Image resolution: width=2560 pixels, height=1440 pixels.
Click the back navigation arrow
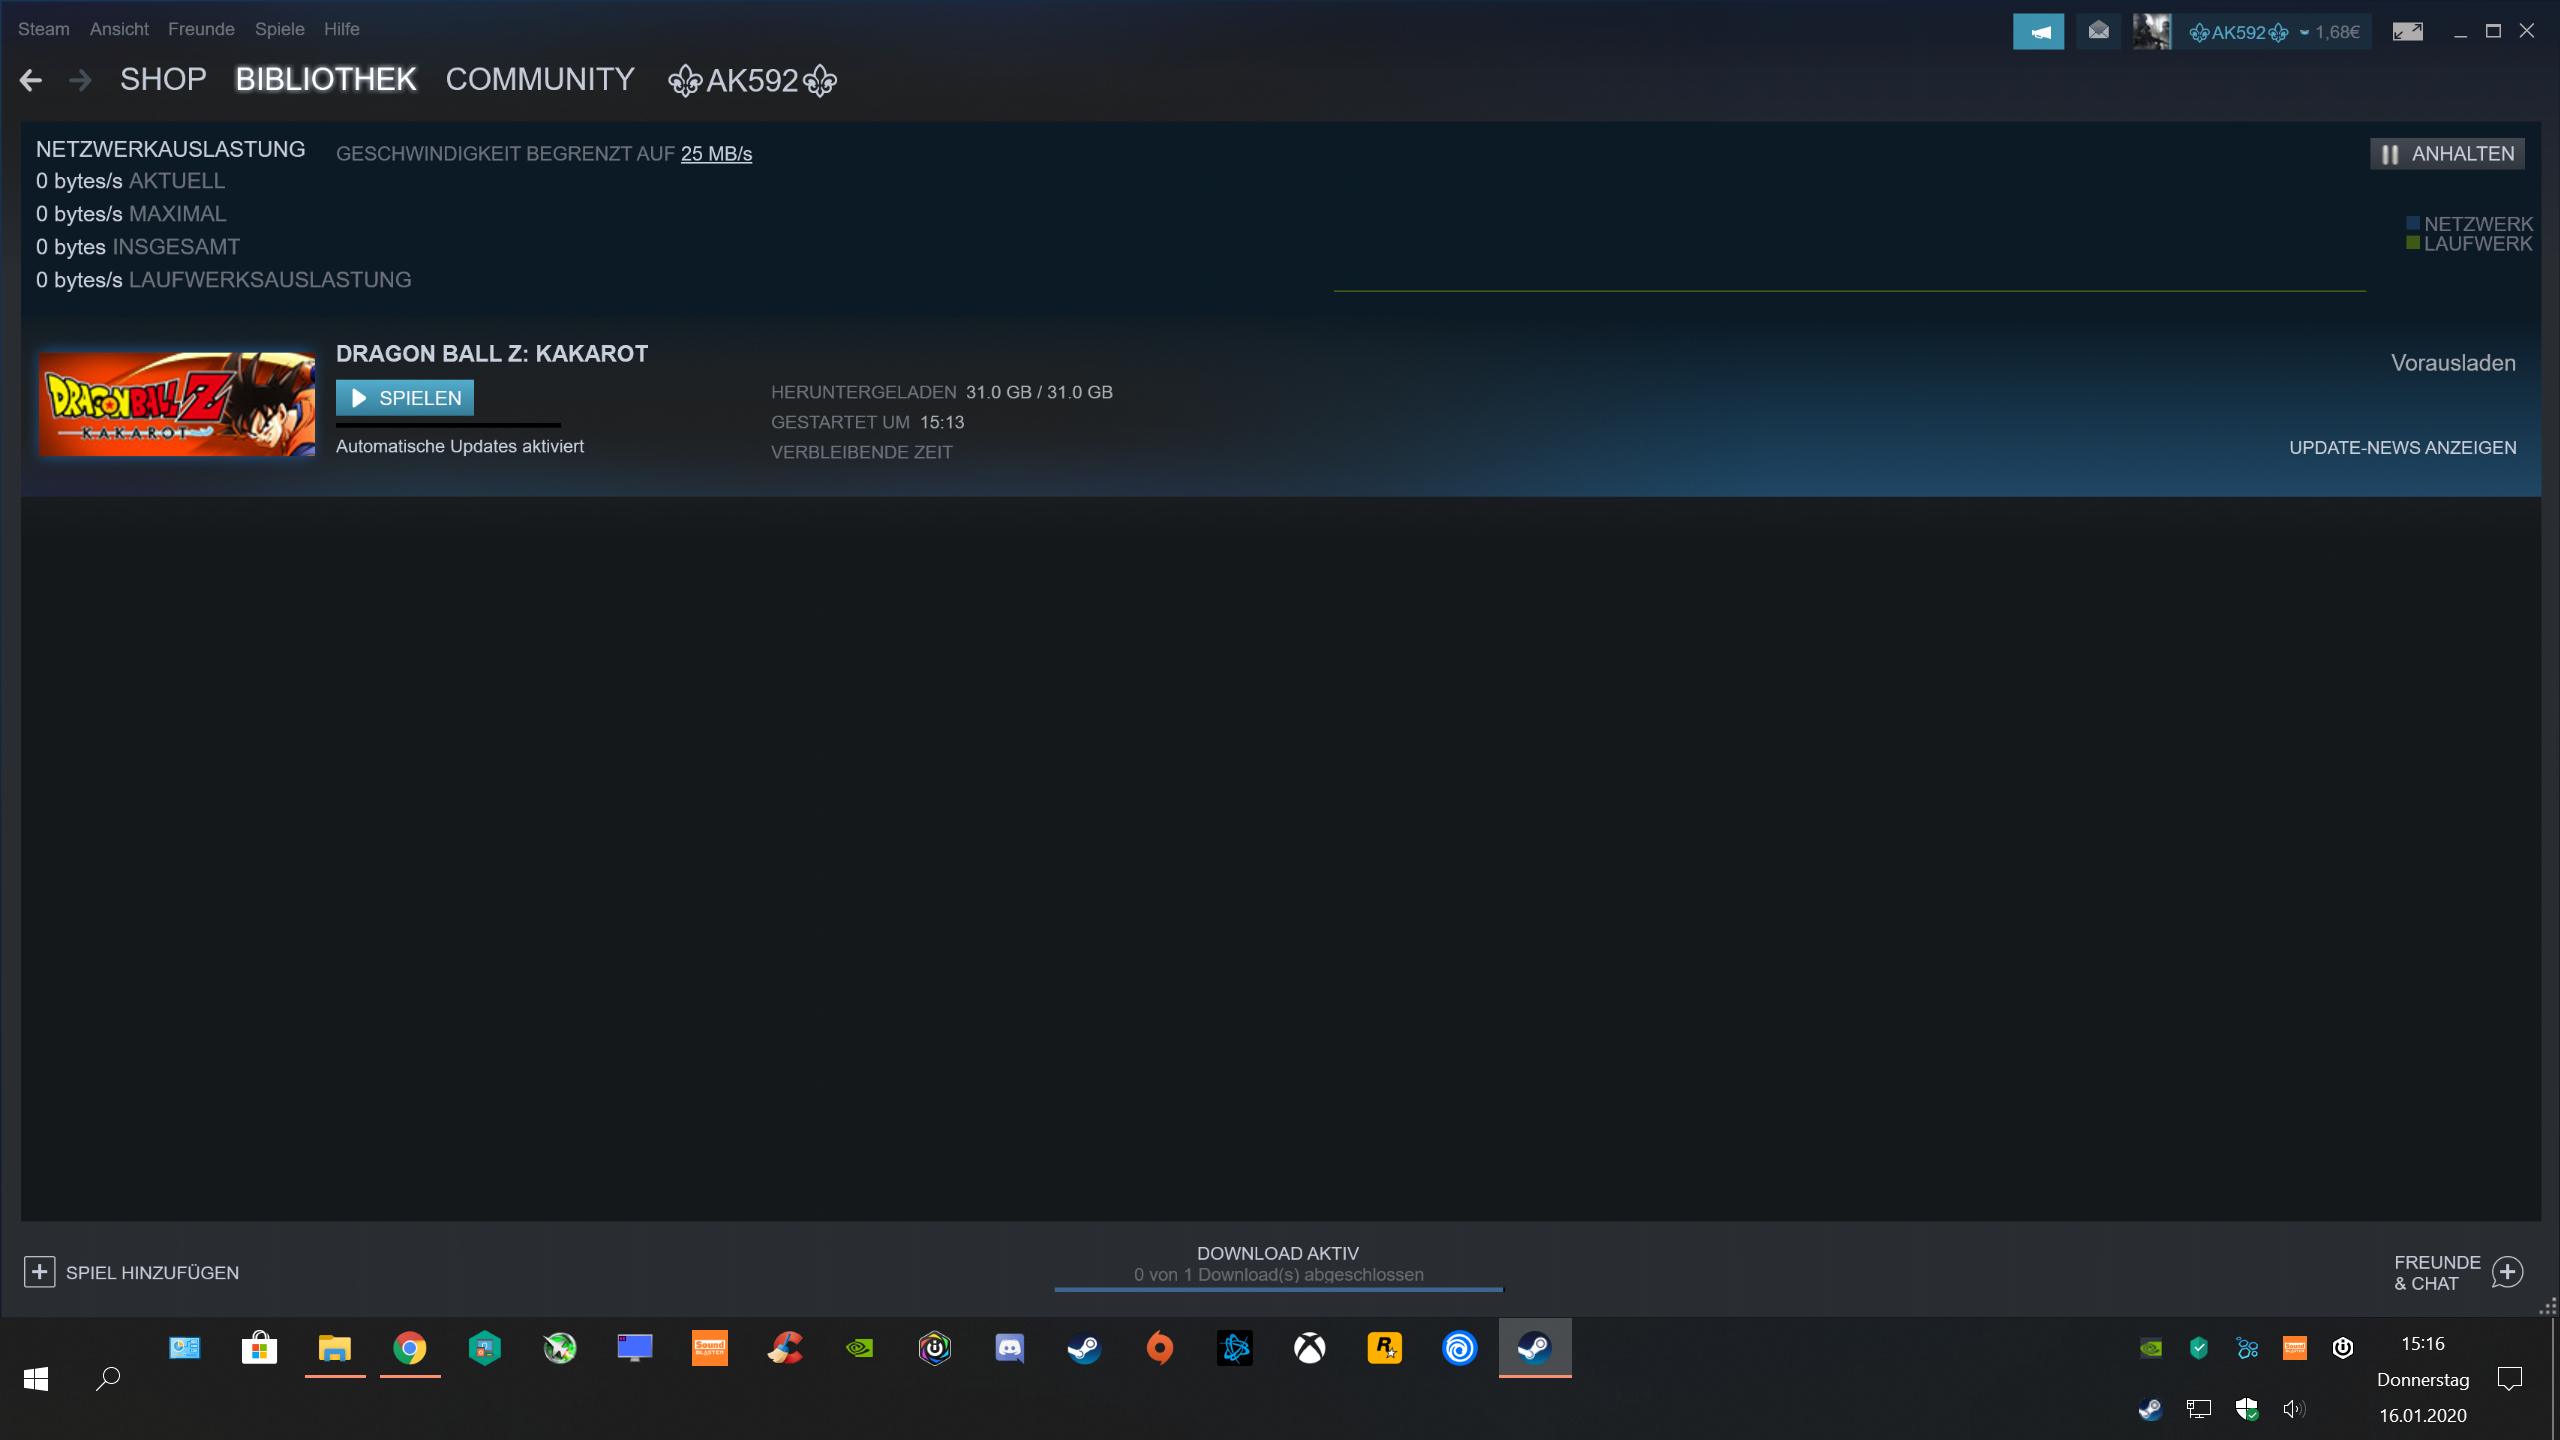tap(31, 80)
